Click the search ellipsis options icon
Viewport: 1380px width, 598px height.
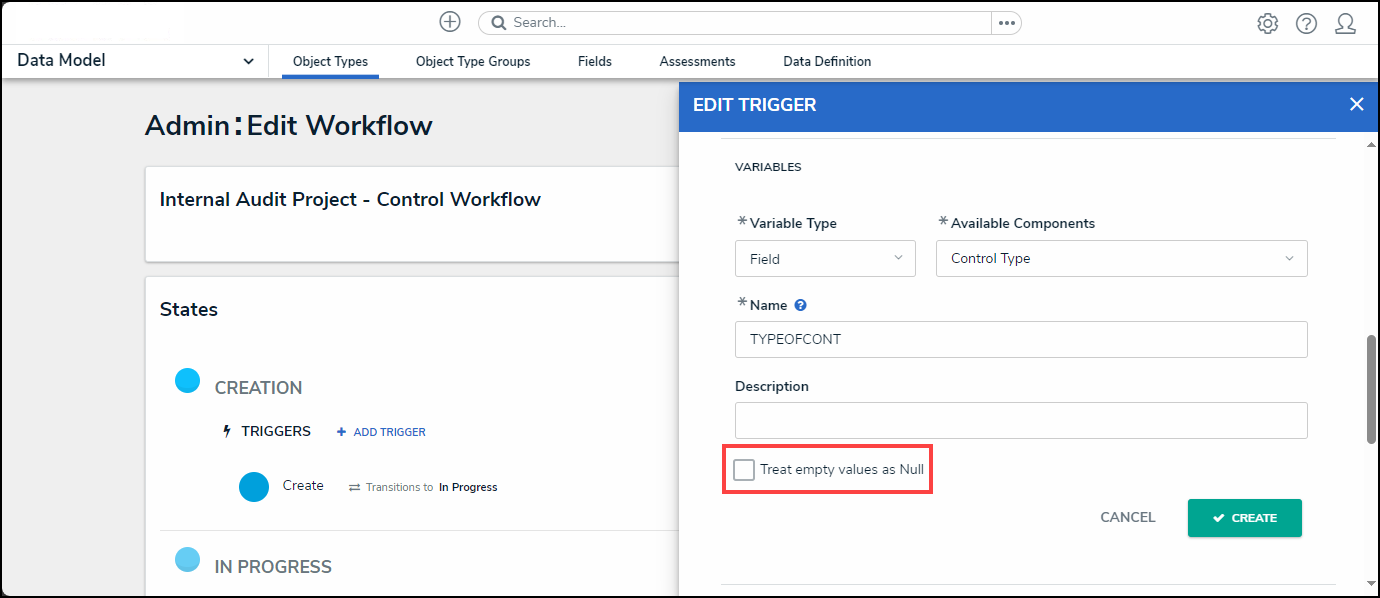1006,23
